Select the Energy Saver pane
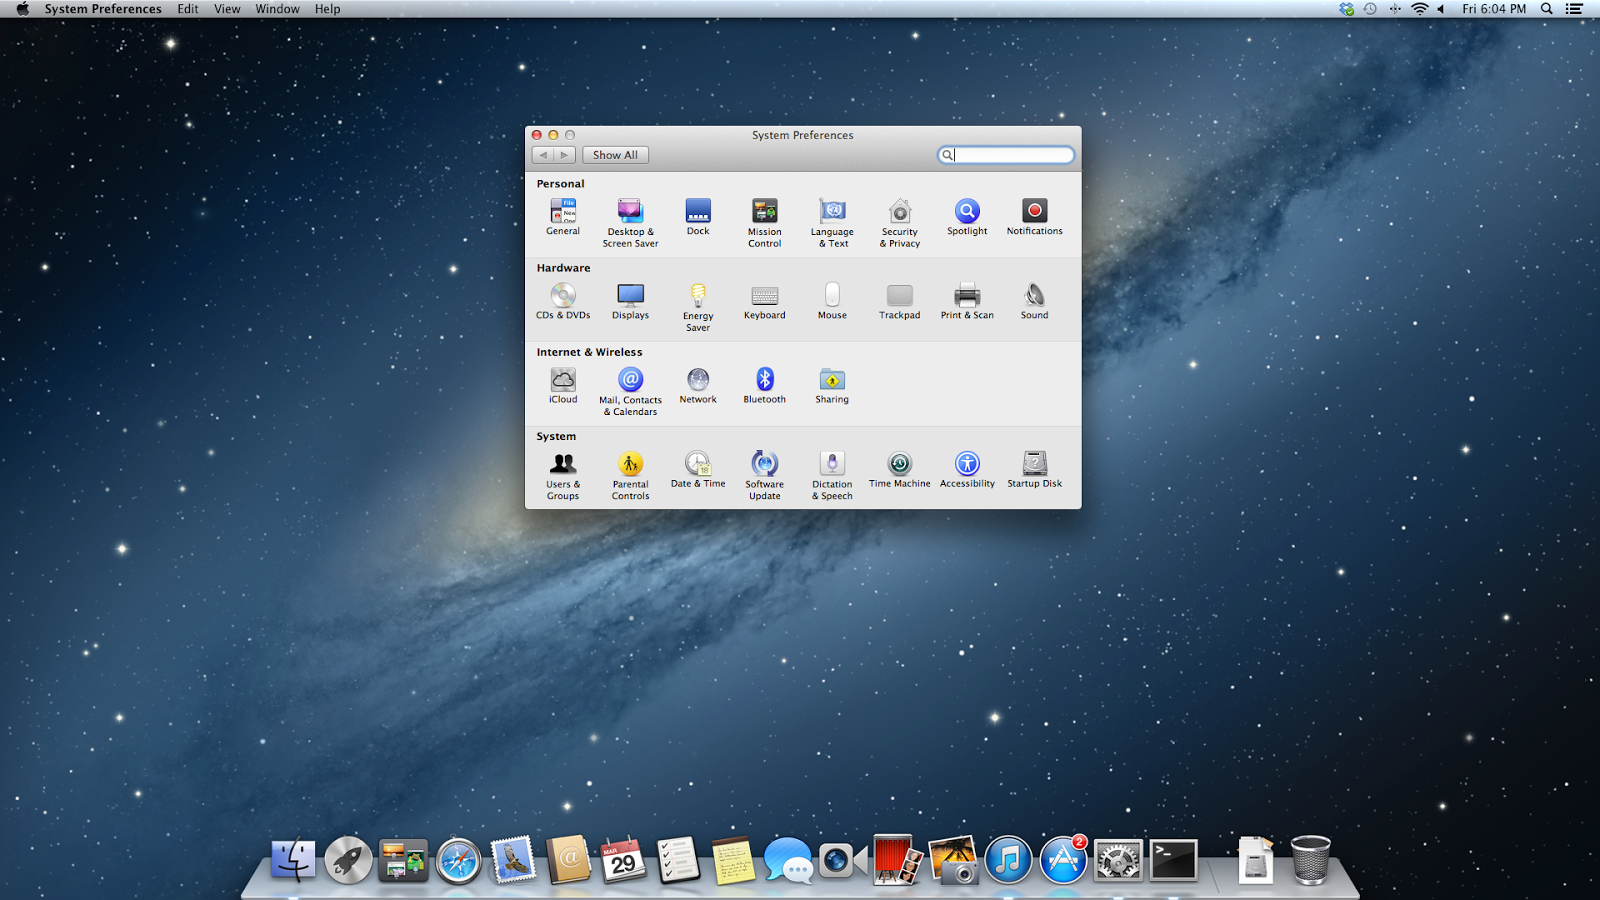Screen dimensions: 1600x900 coord(697,297)
